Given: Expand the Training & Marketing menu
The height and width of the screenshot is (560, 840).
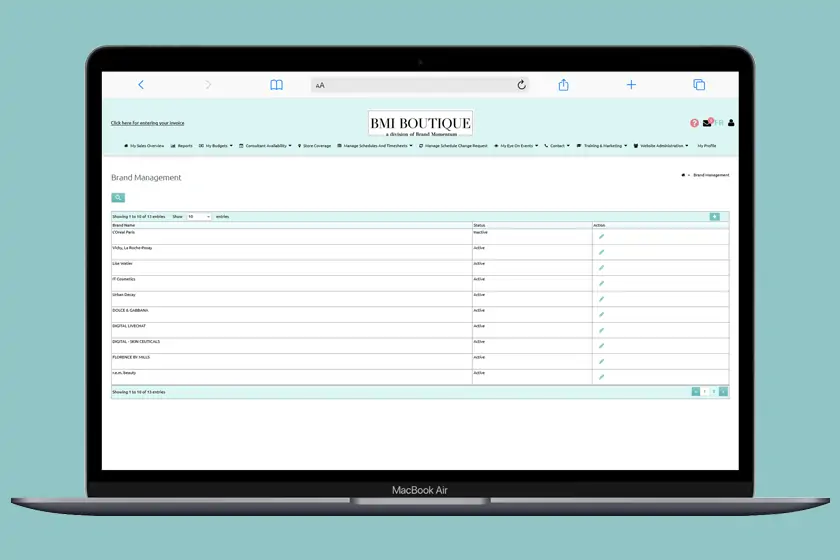Looking at the screenshot, I should click(x=603, y=145).
